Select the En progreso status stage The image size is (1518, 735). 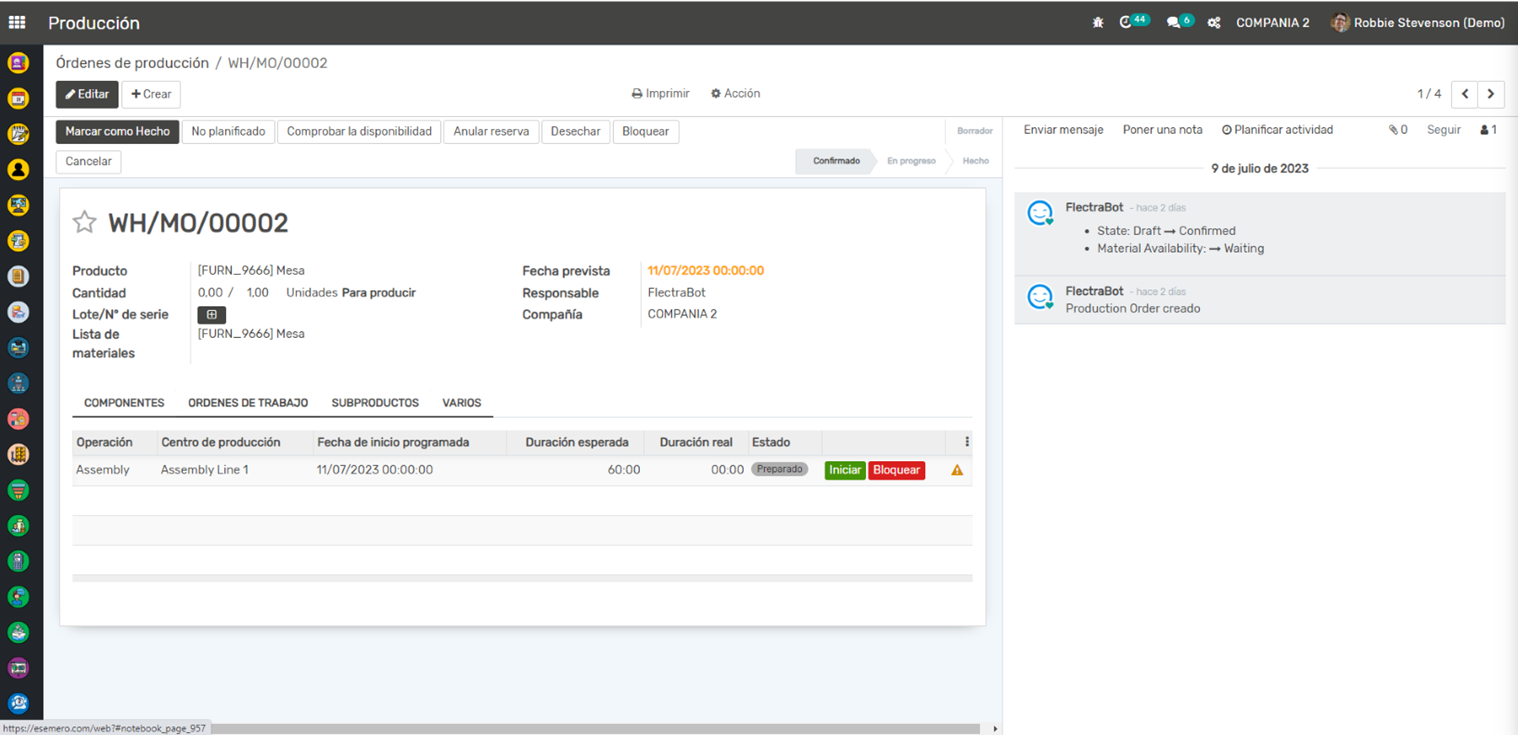point(911,161)
